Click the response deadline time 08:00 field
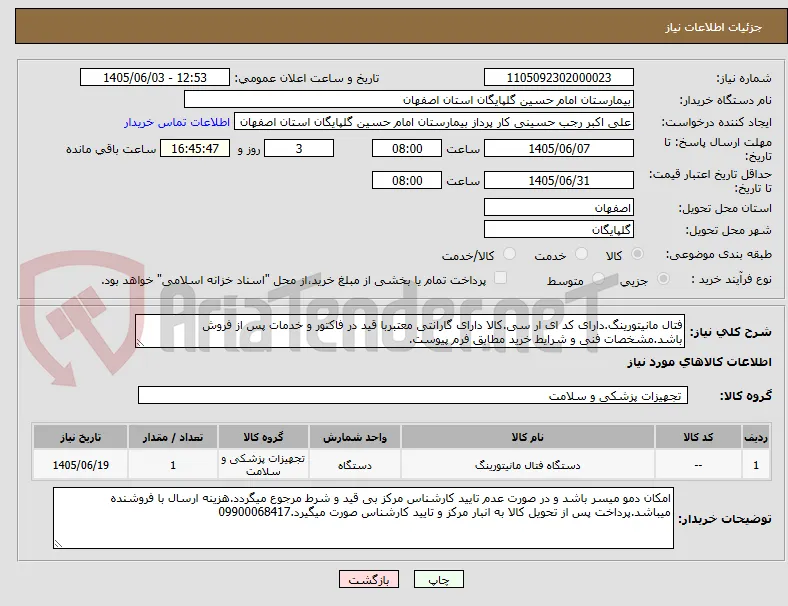The width and height of the screenshot is (788, 606). point(407,148)
